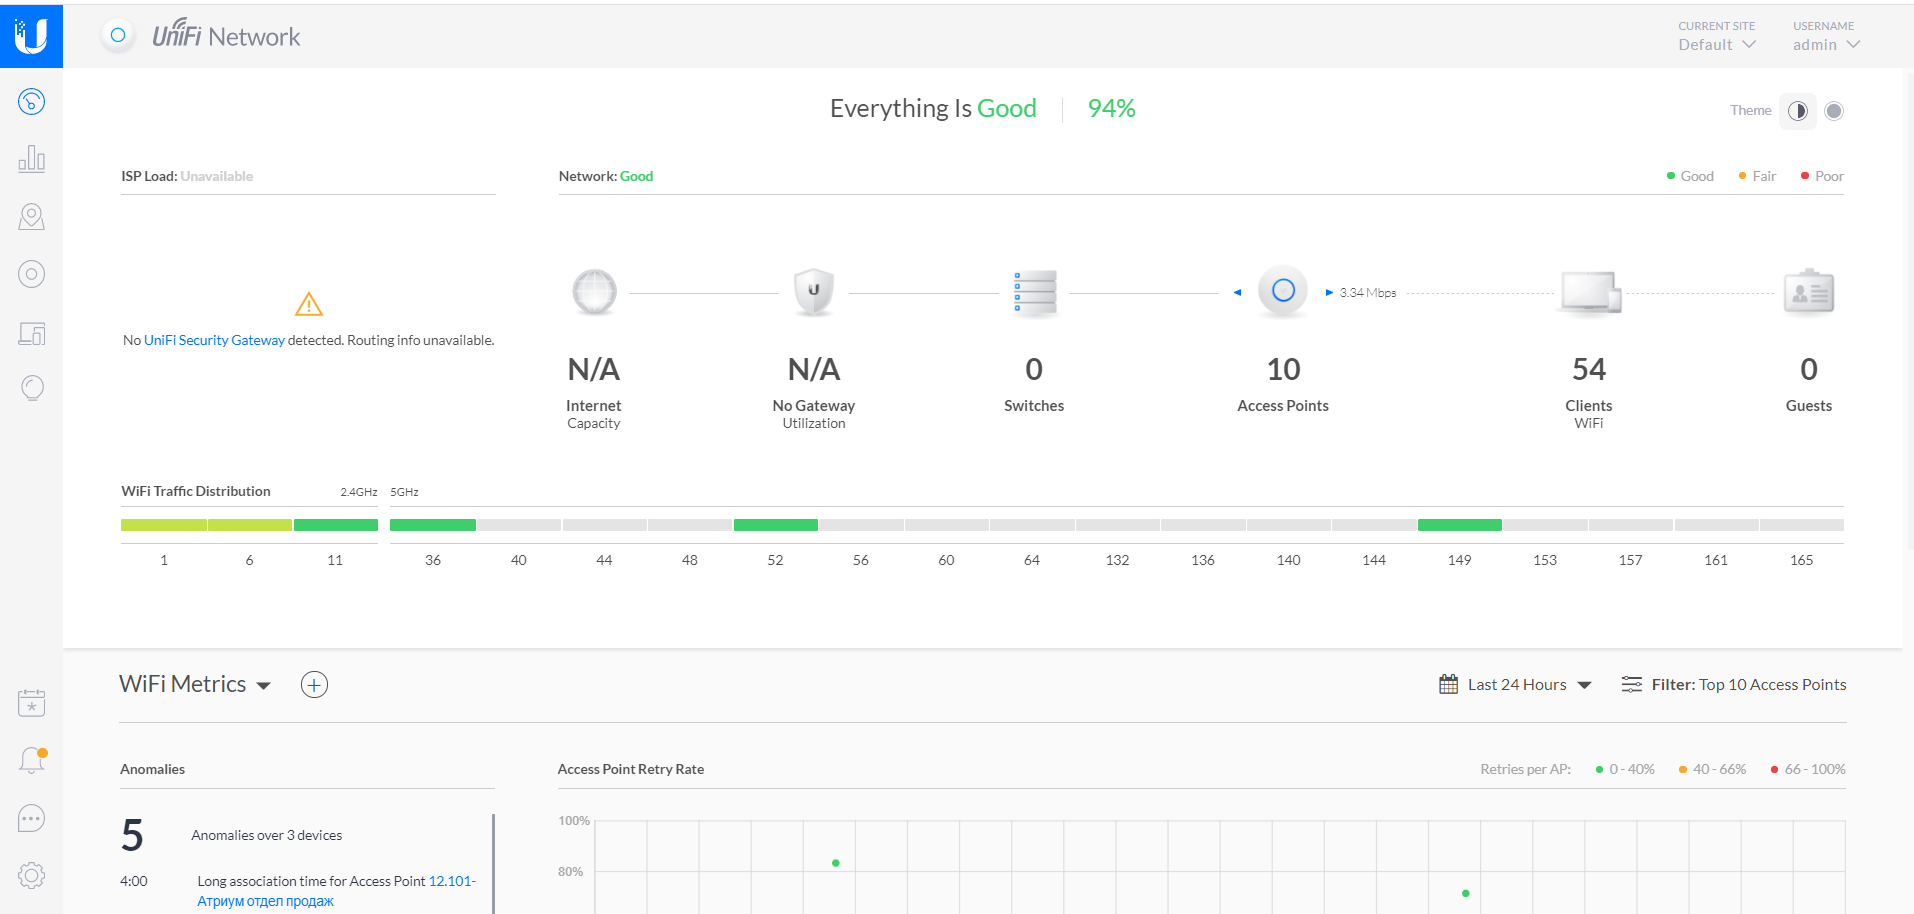Click the 0 Guests count
This screenshot has width=1914, height=914.
pyautogui.click(x=1809, y=370)
